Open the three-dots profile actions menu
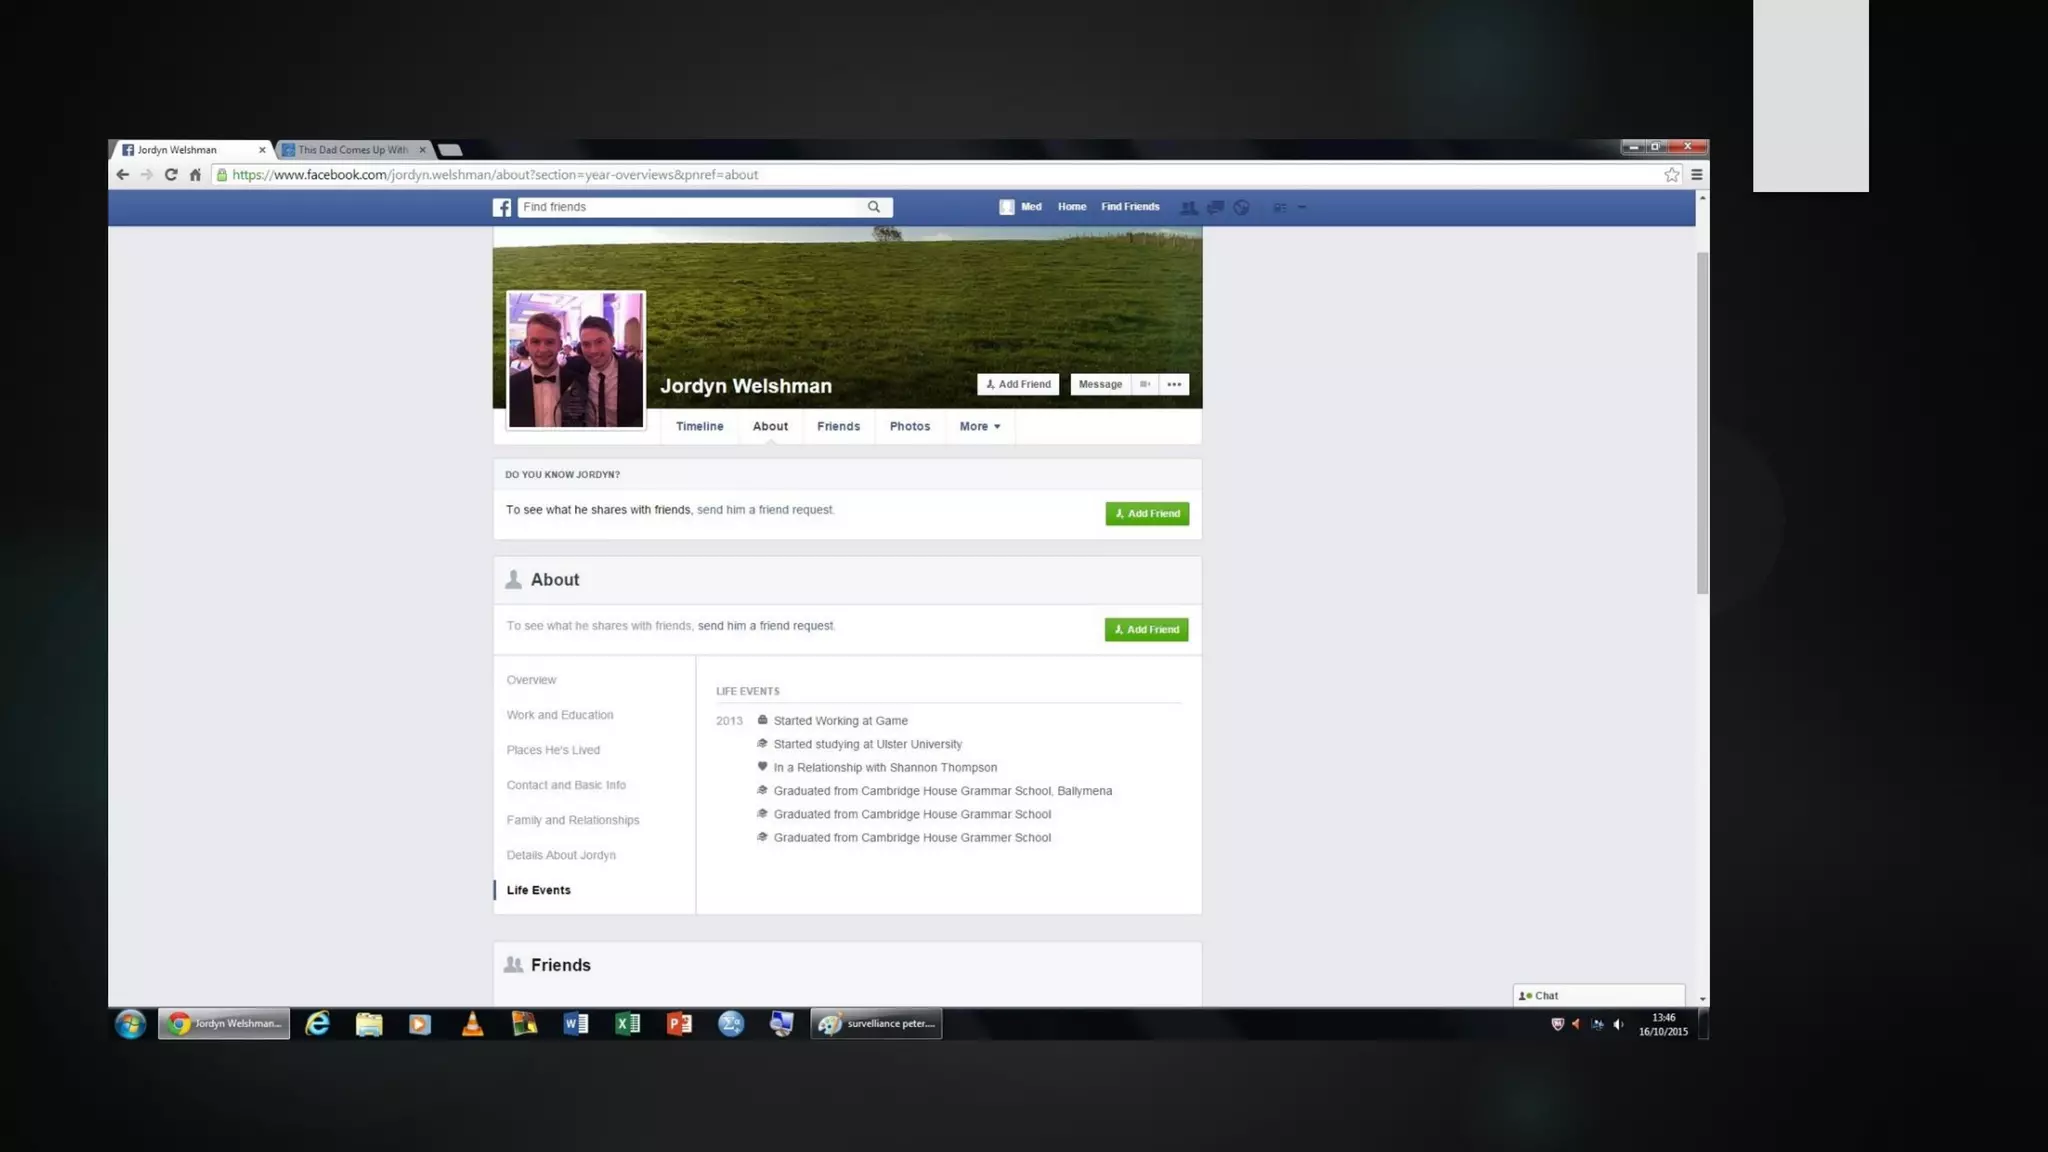This screenshot has height=1152, width=2048. pos(1174,384)
